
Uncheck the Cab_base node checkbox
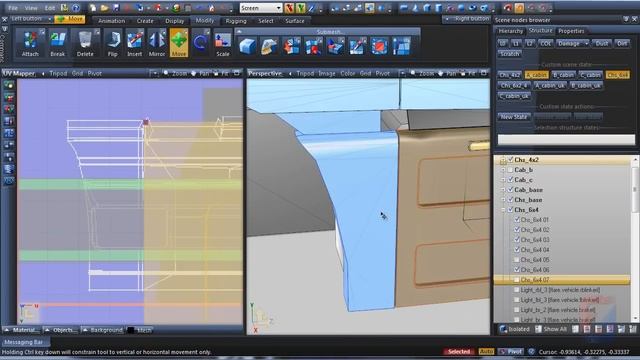(x=510, y=190)
